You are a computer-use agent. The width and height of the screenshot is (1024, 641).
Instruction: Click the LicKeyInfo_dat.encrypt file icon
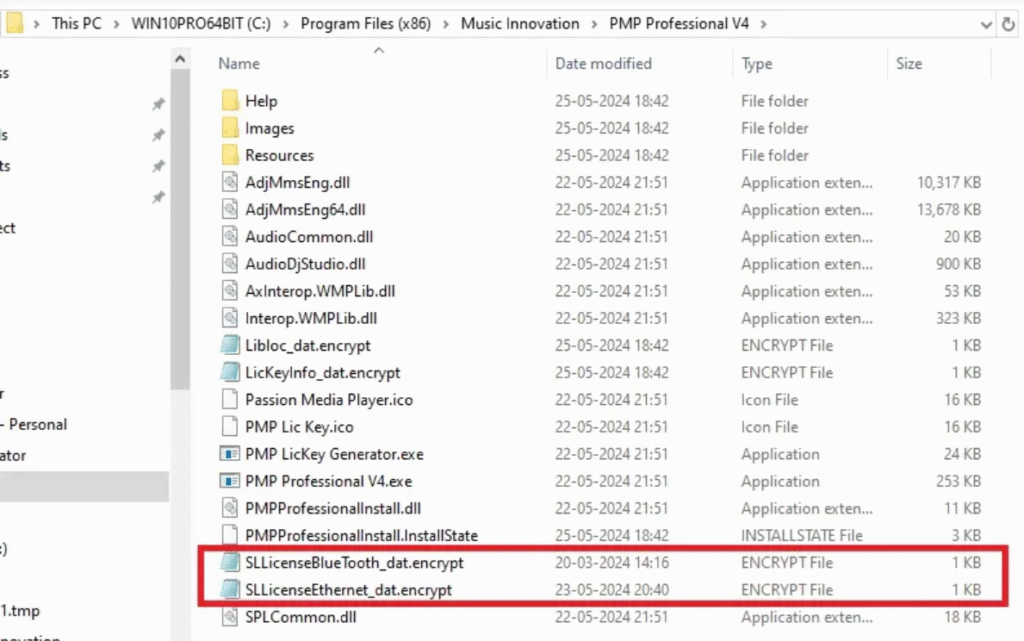230,373
